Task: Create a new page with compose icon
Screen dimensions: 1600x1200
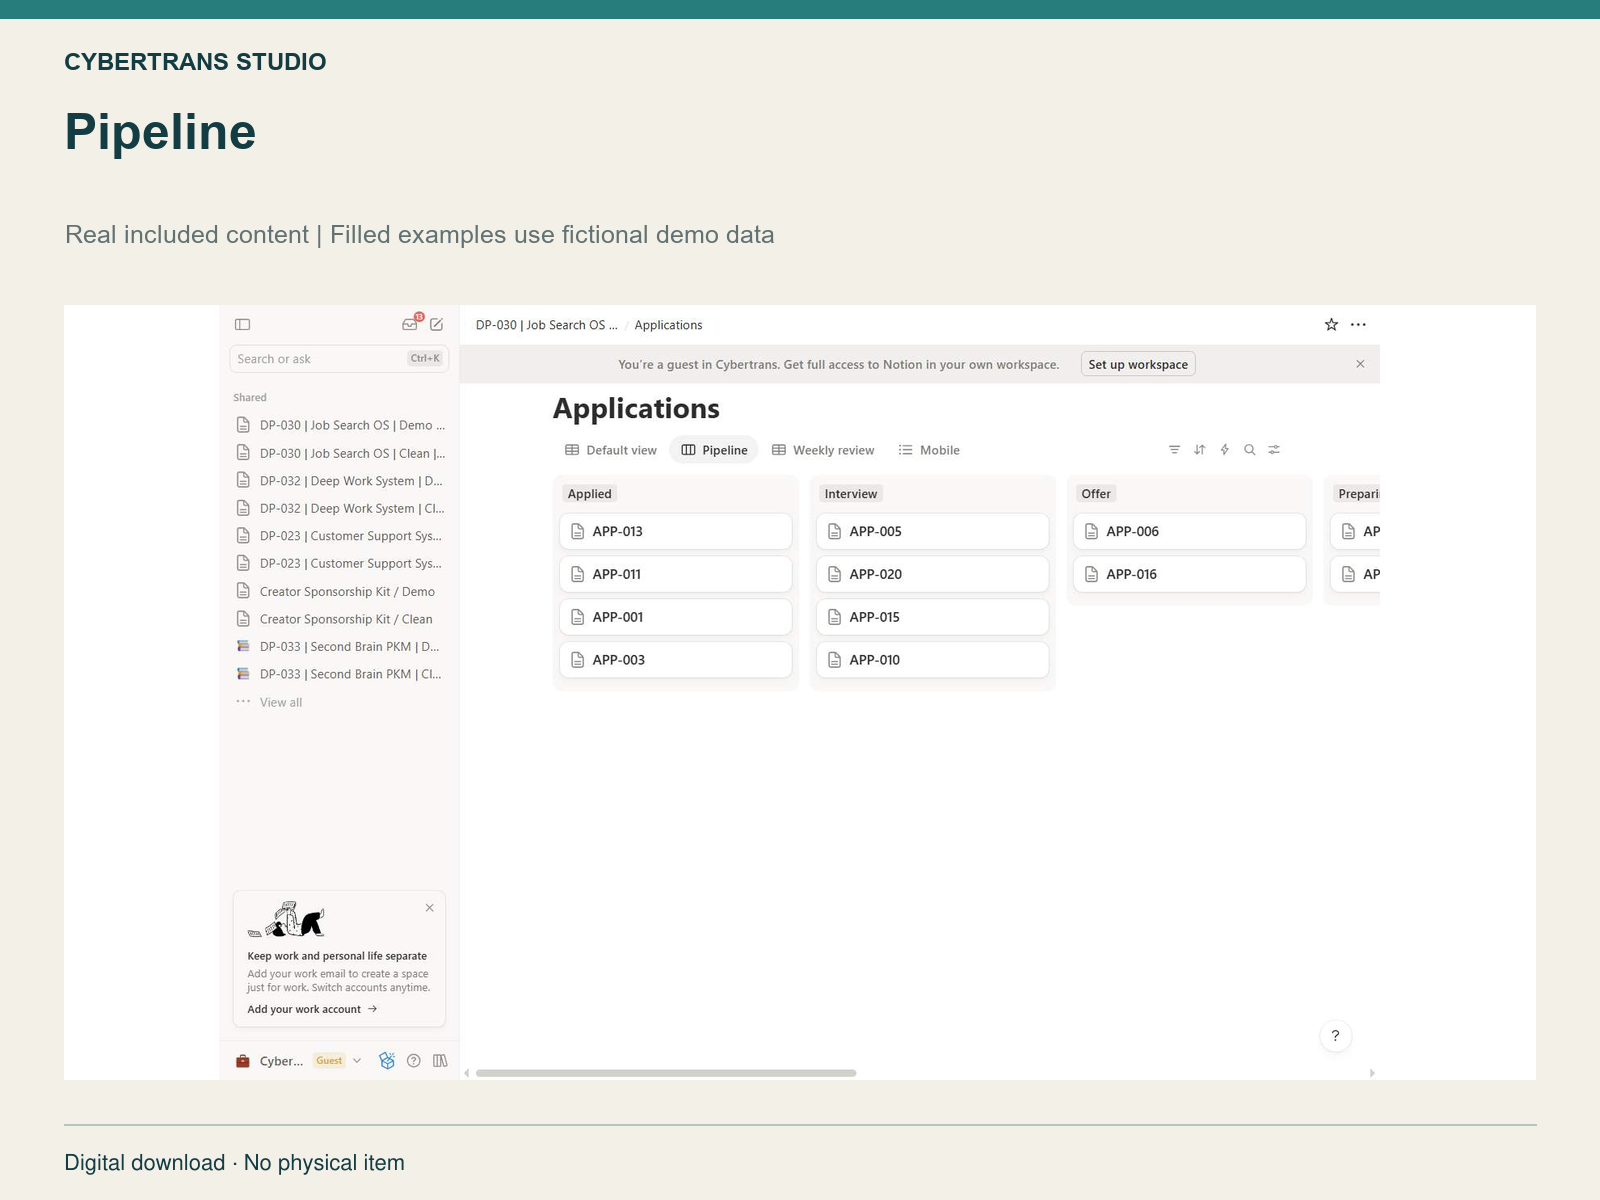Action: [x=437, y=324]
